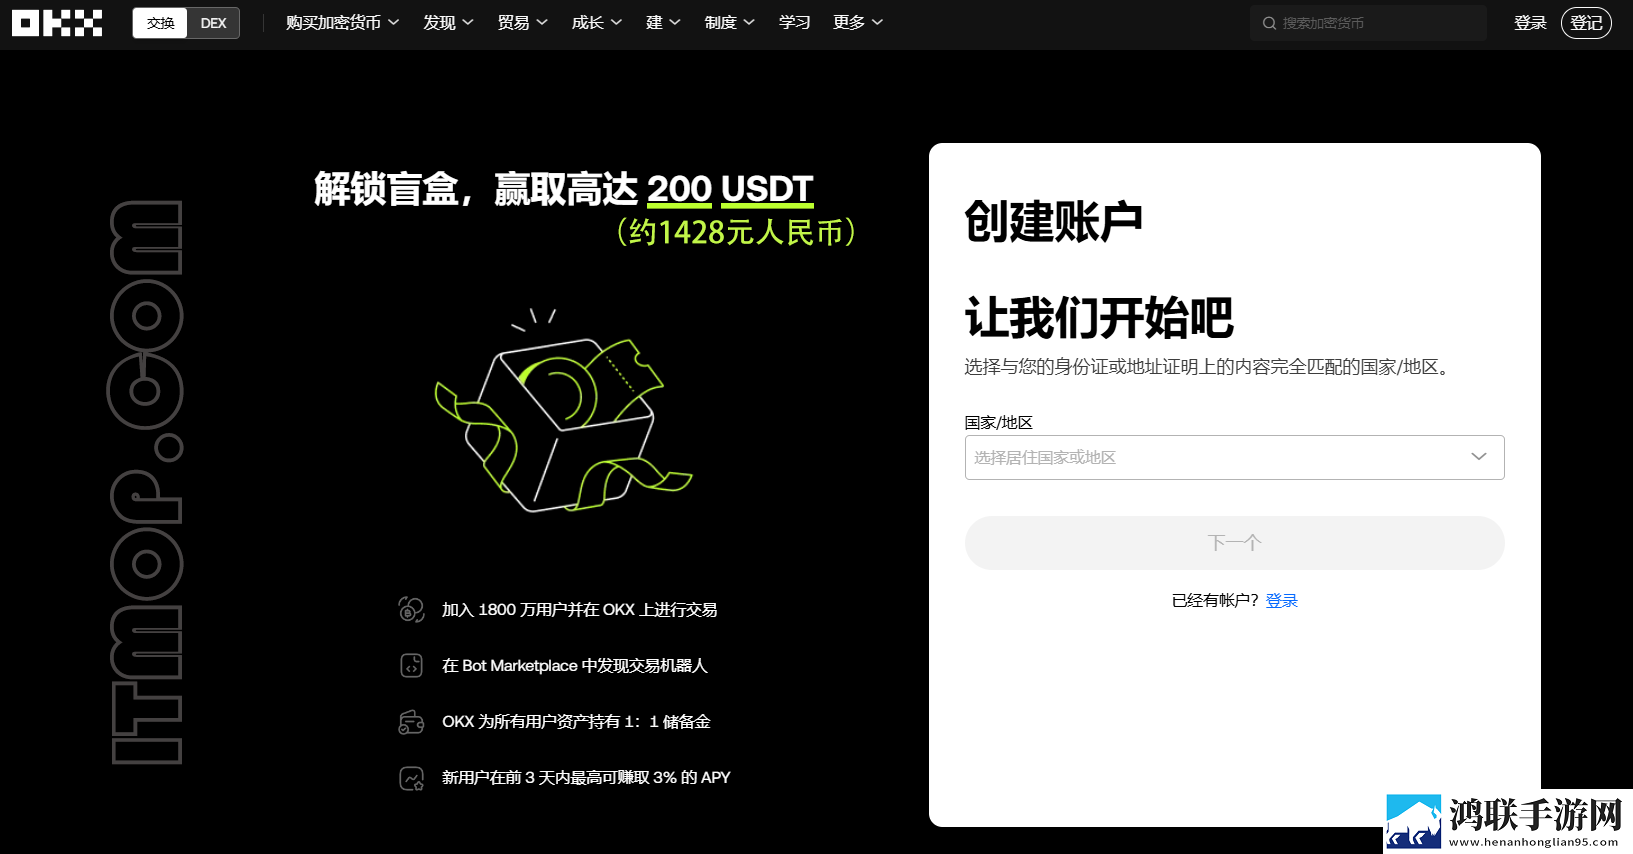Click the blue 登录 link below form

pos(1281,600)
